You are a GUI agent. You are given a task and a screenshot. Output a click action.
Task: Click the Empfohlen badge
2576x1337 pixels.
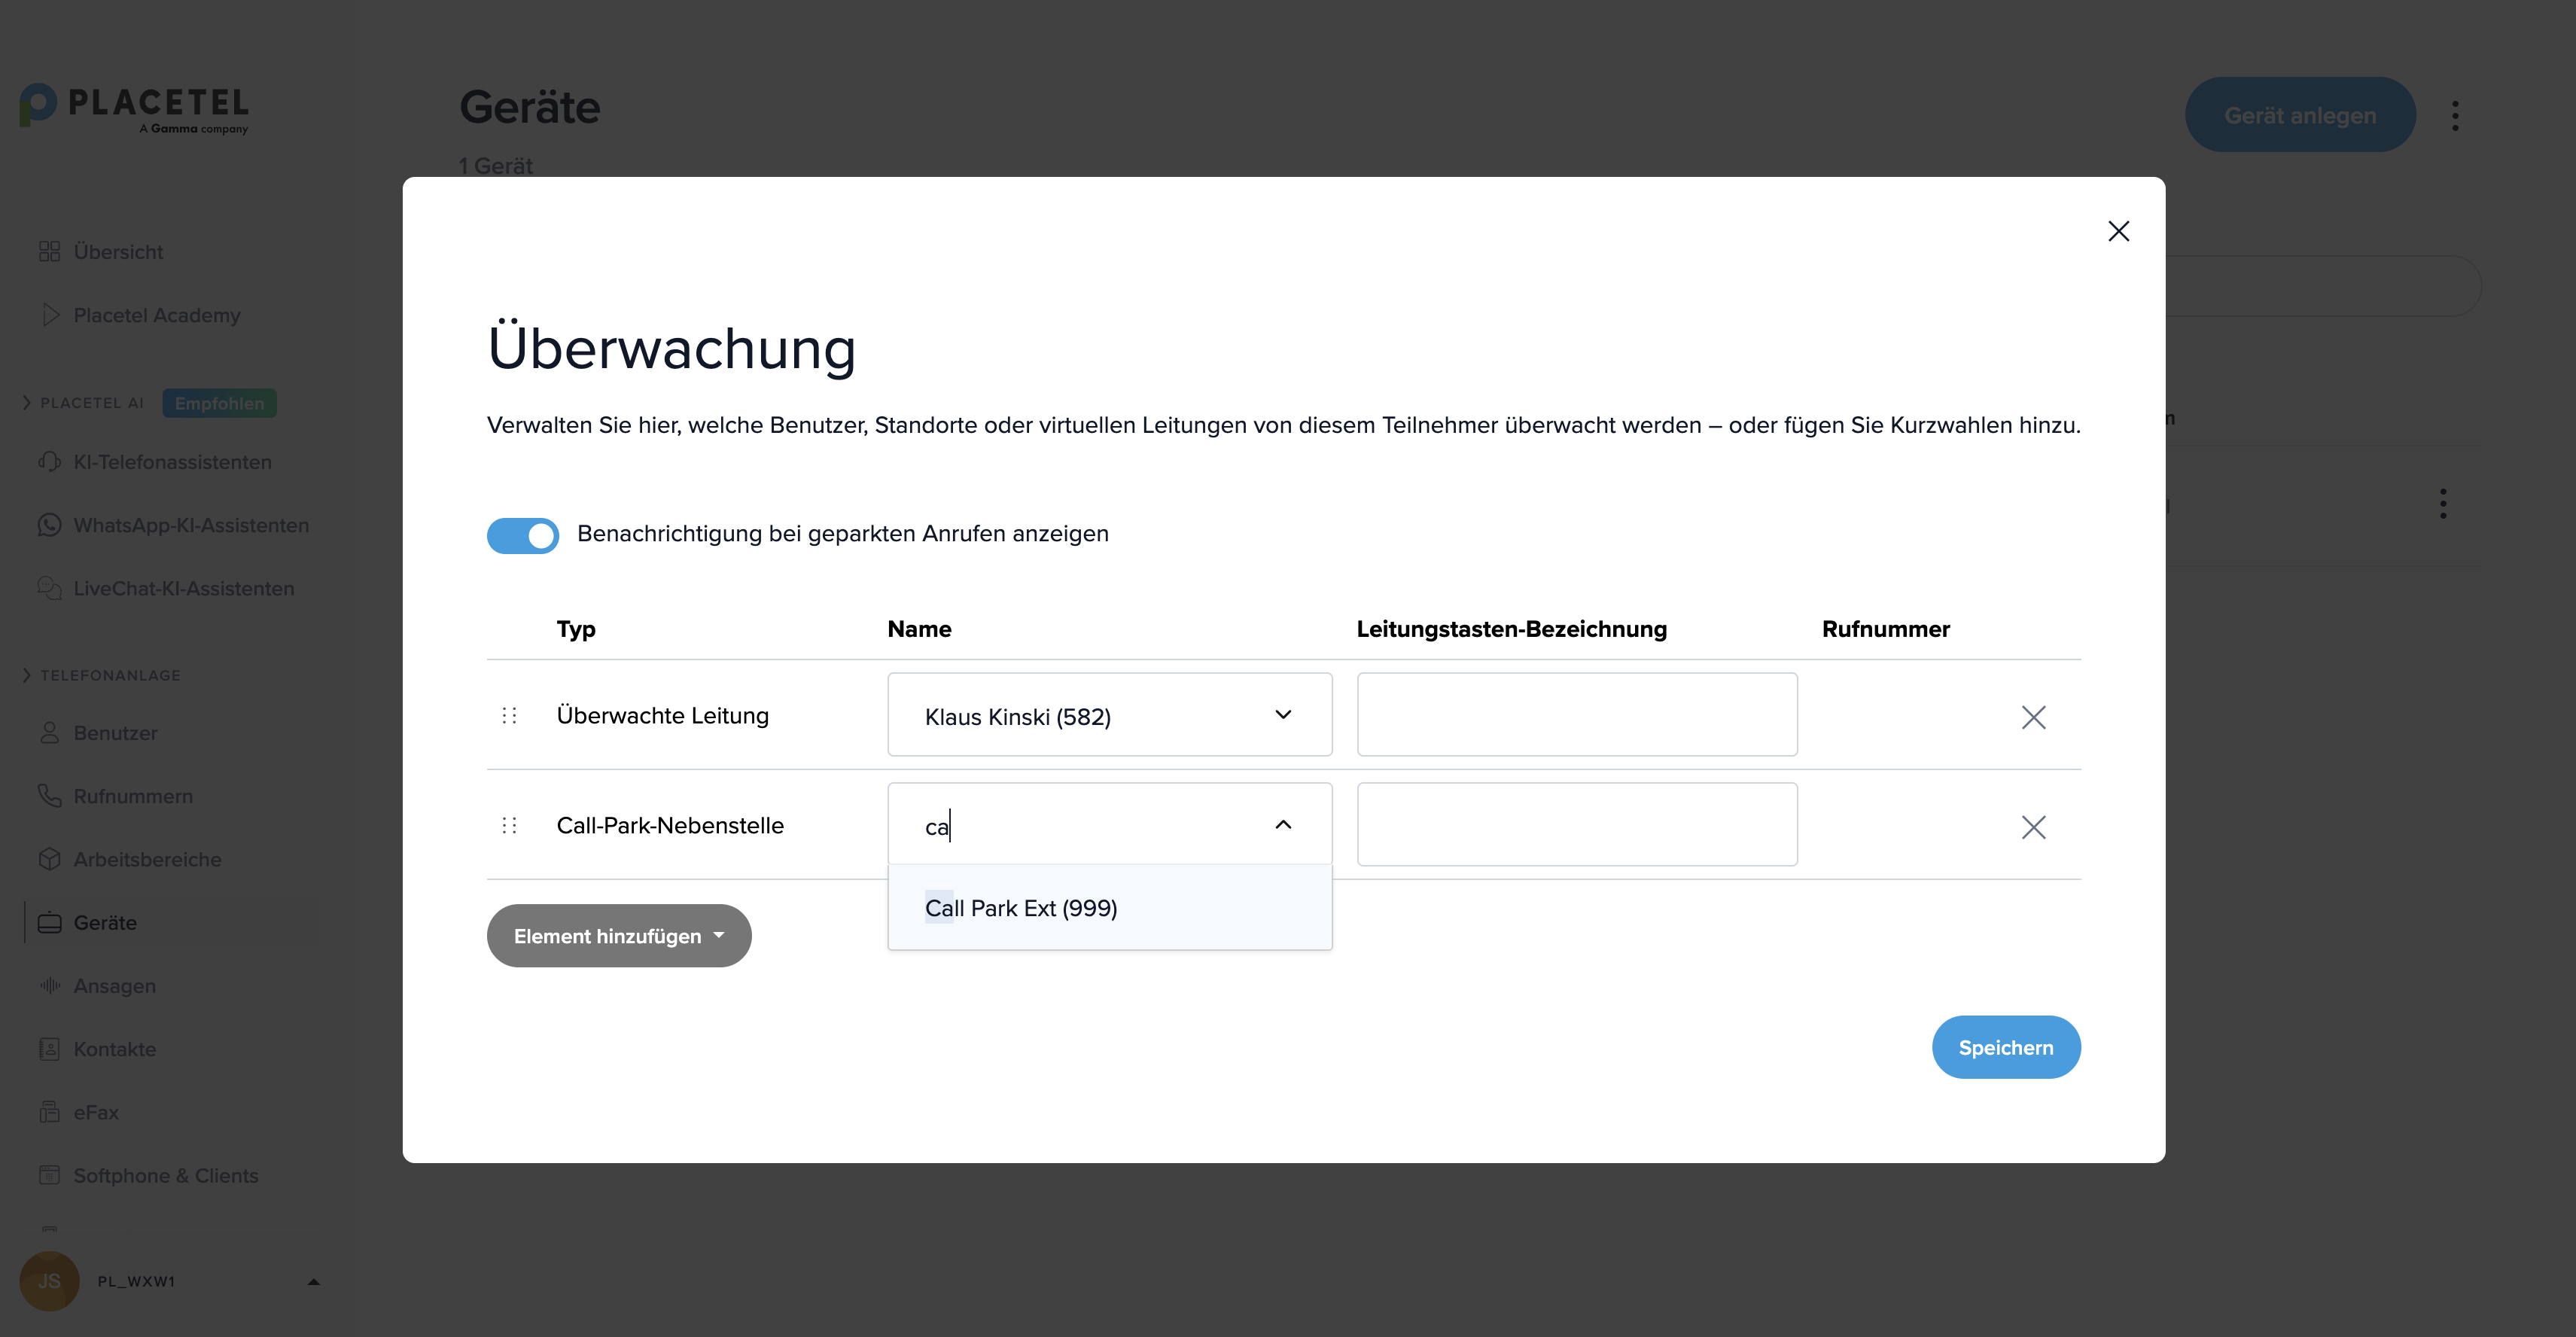click(219, 403)
